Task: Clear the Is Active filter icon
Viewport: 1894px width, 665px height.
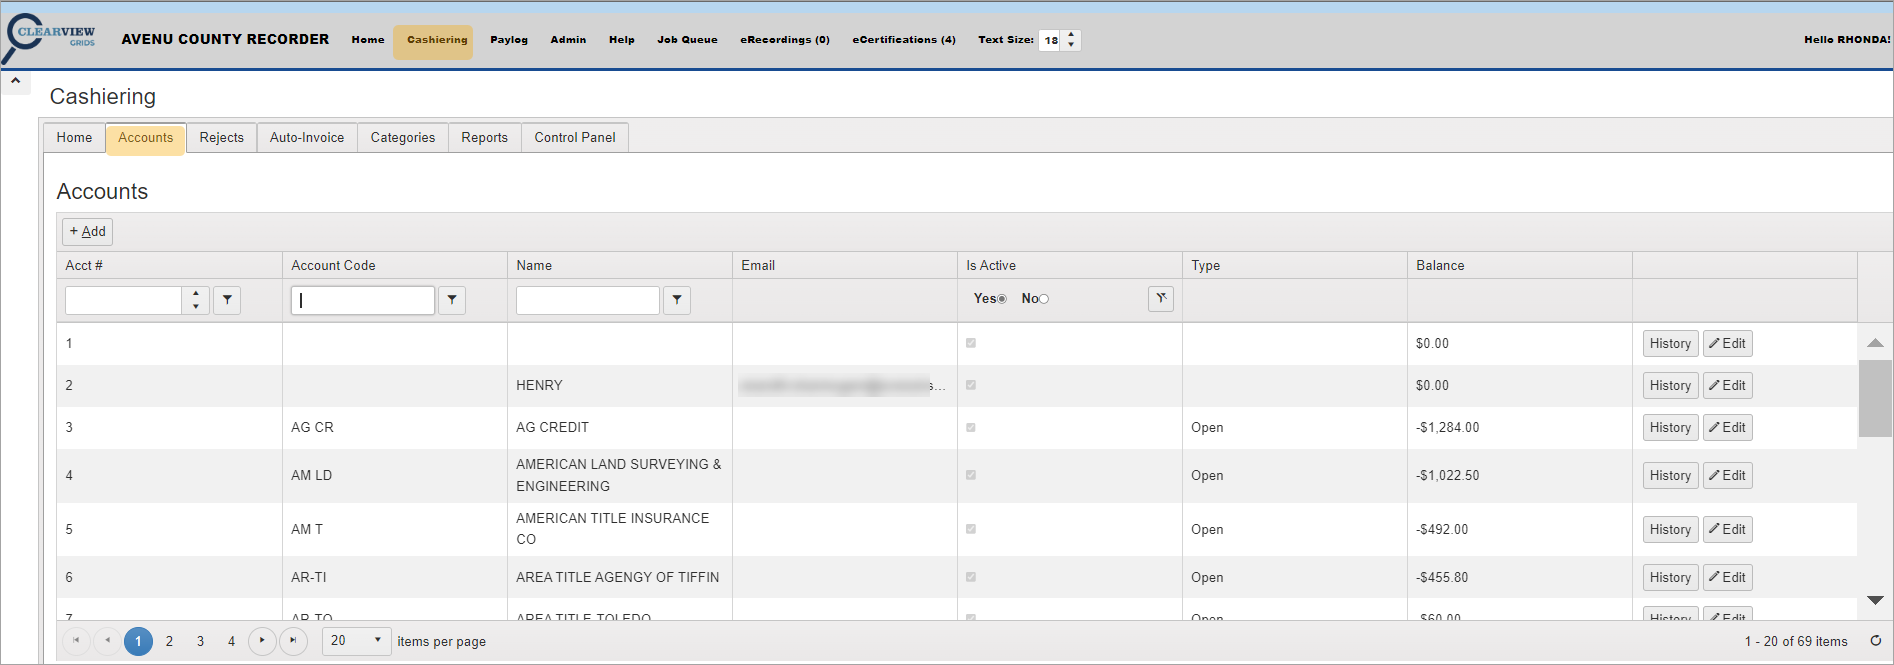Action: click(1160, 299)
